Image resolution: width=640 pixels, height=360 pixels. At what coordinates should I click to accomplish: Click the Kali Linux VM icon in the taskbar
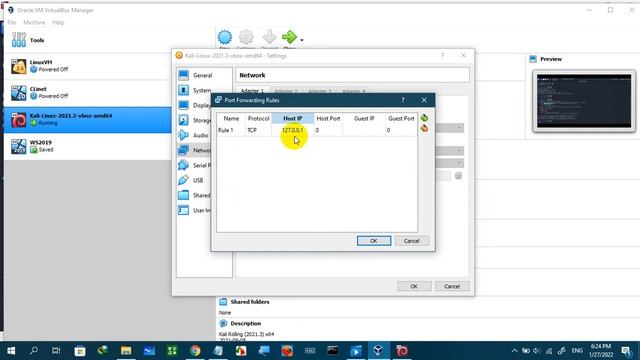pyautogui.click(x=402, y=351)
